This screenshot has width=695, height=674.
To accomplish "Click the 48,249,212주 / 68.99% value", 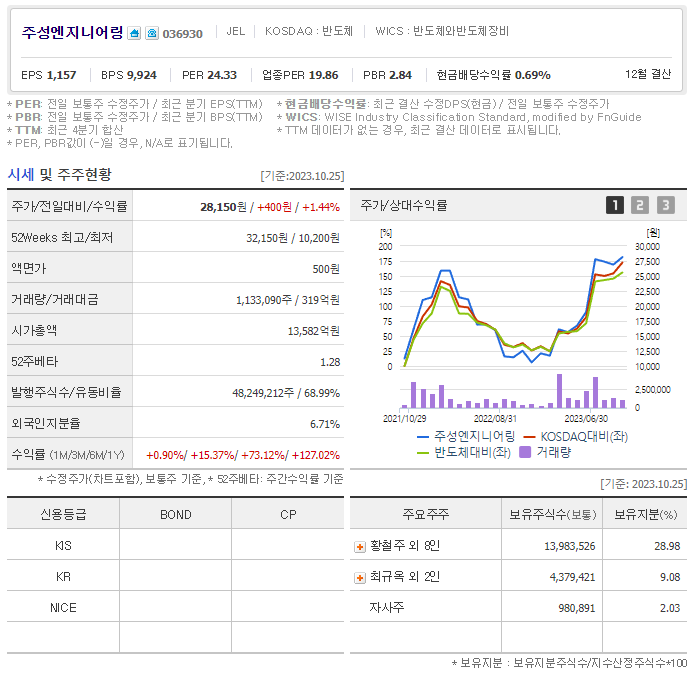I will [286, 393].
